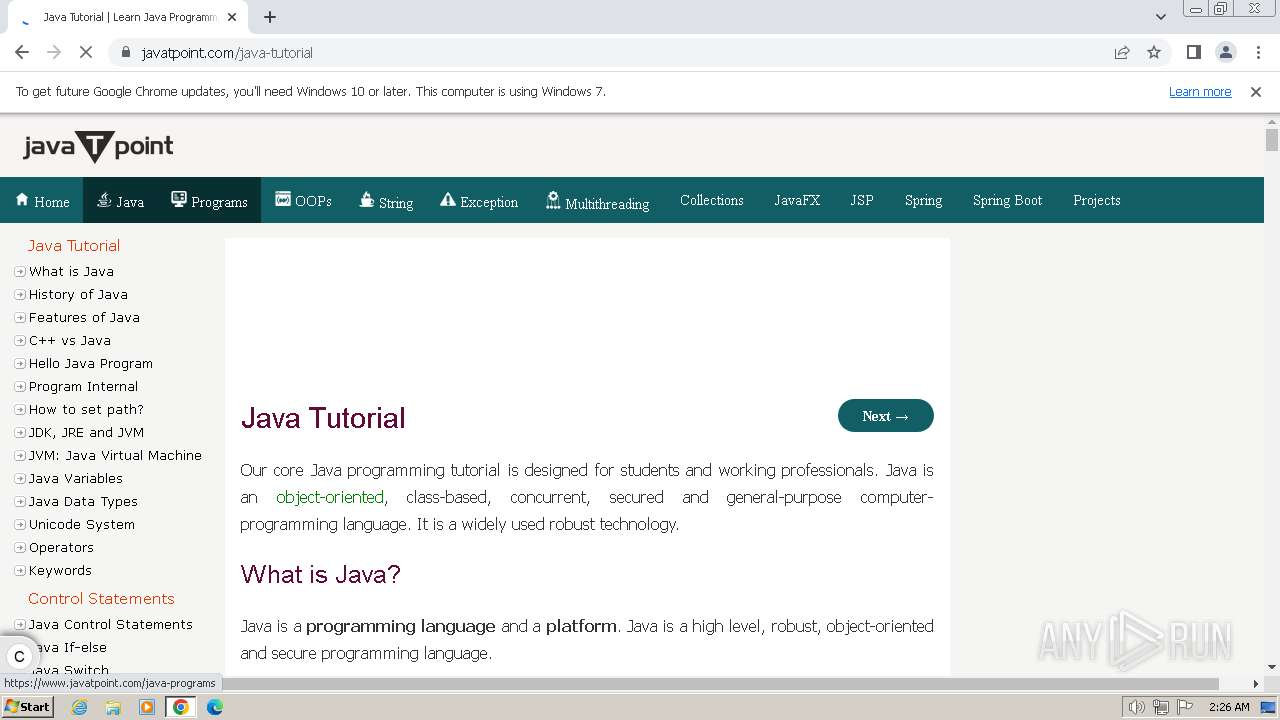
Task: Click the horizontal scrollbar right arrow
Action: 1256,684
